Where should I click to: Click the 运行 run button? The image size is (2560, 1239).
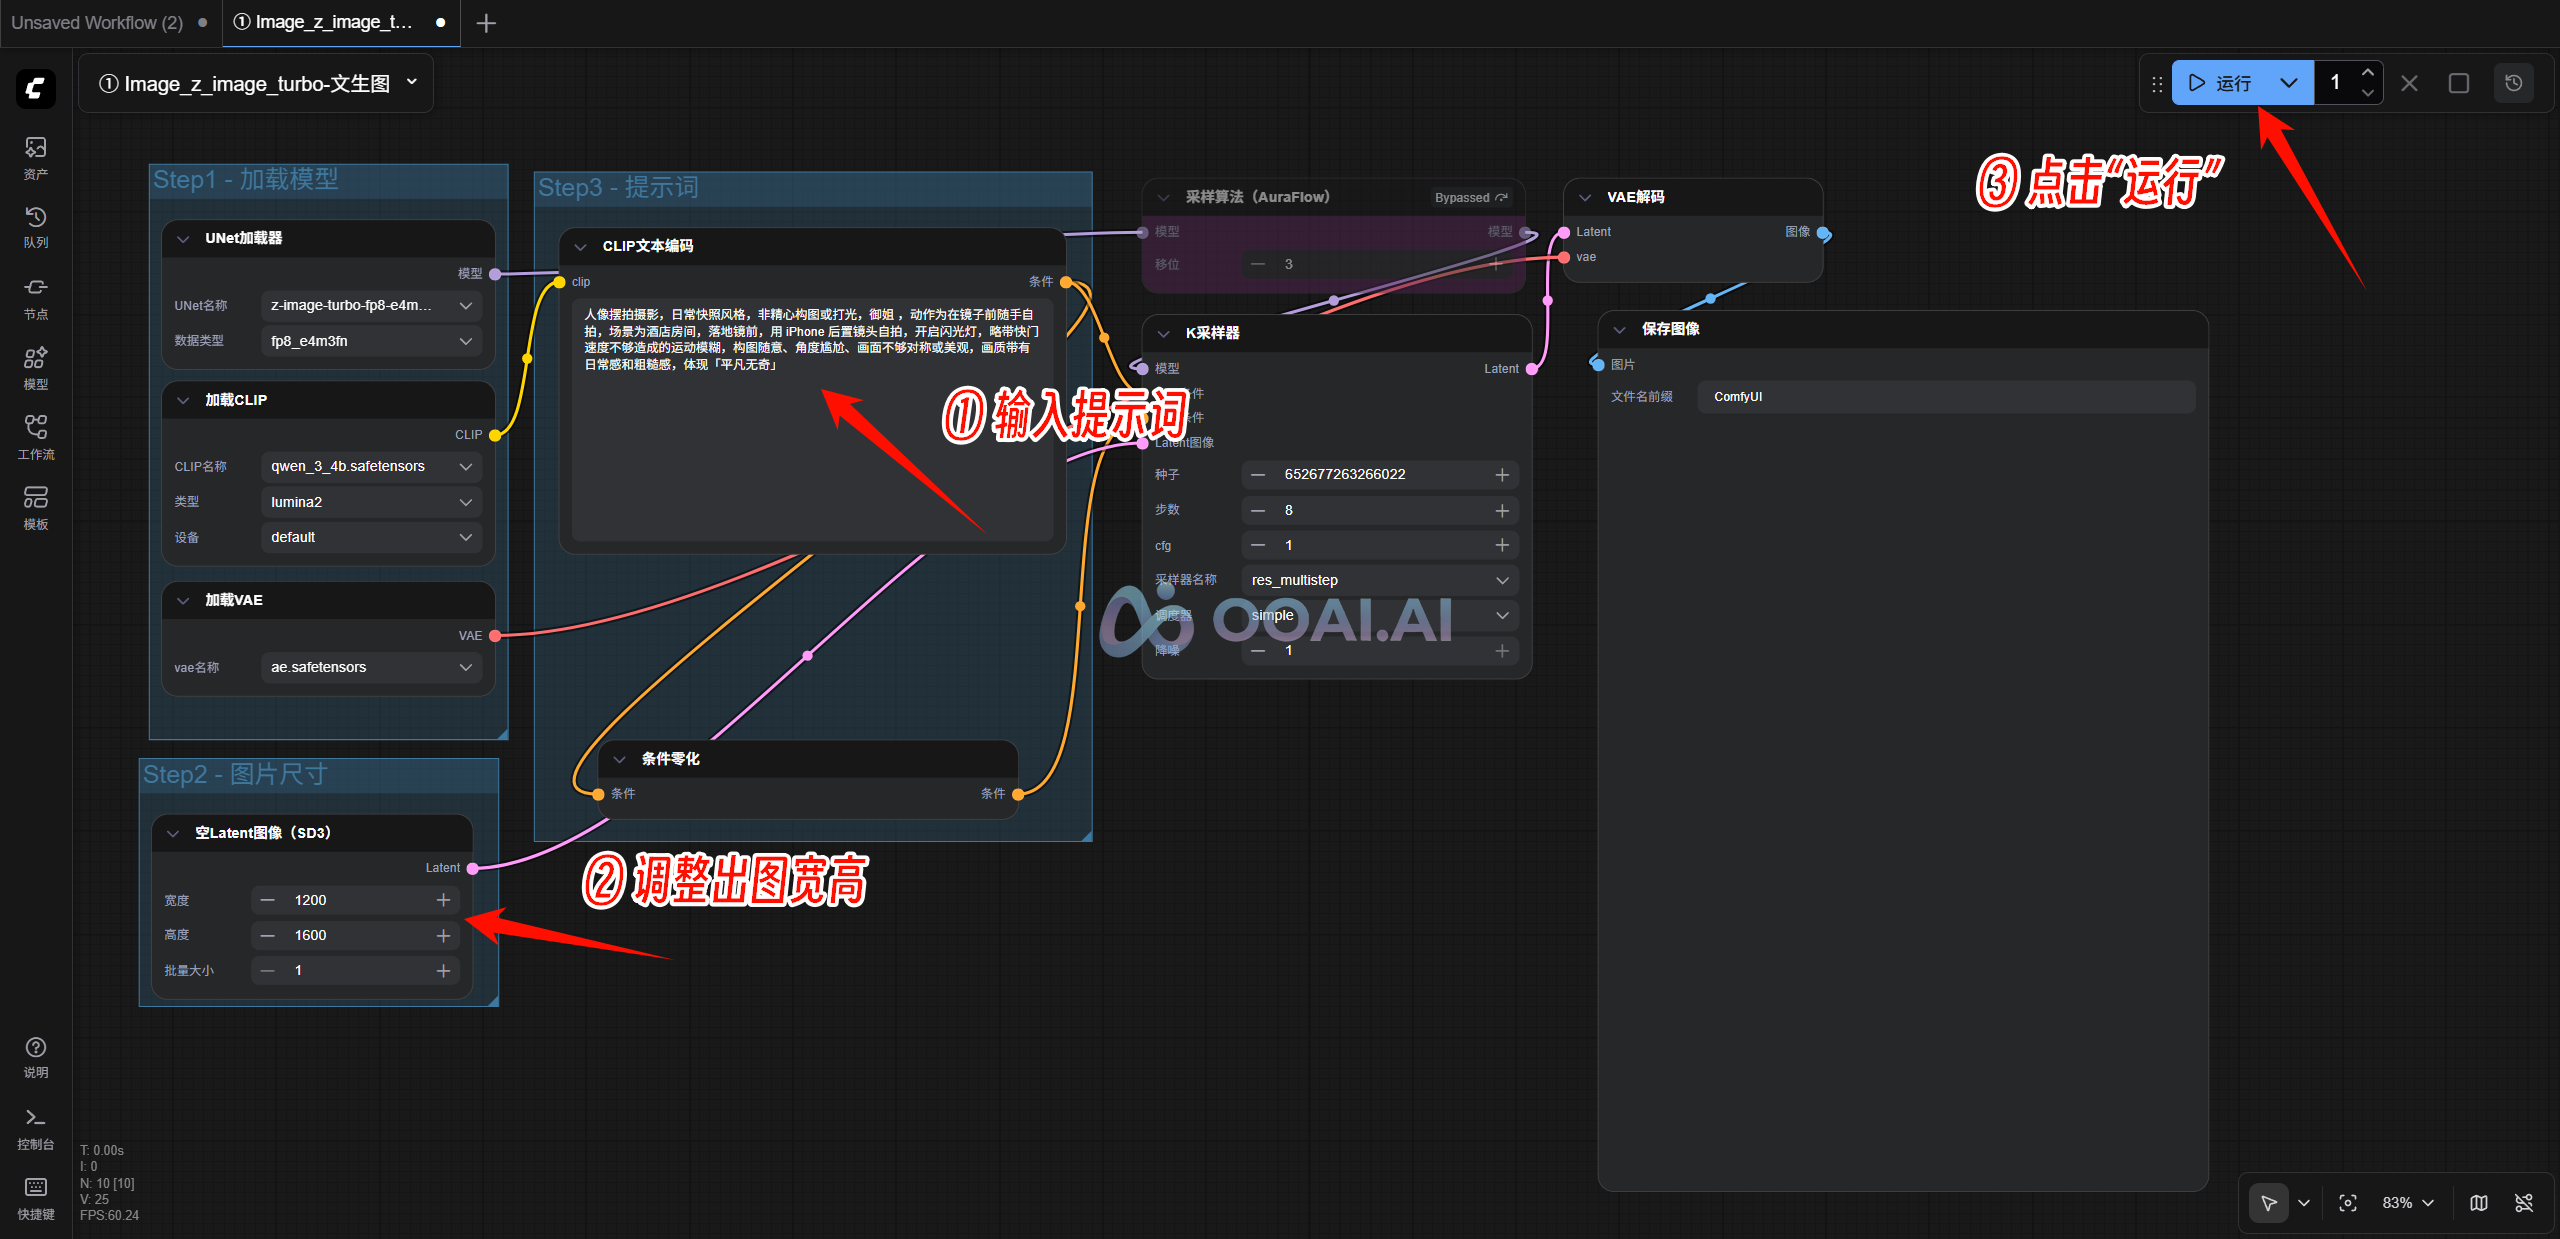(x=2220, y=83)
